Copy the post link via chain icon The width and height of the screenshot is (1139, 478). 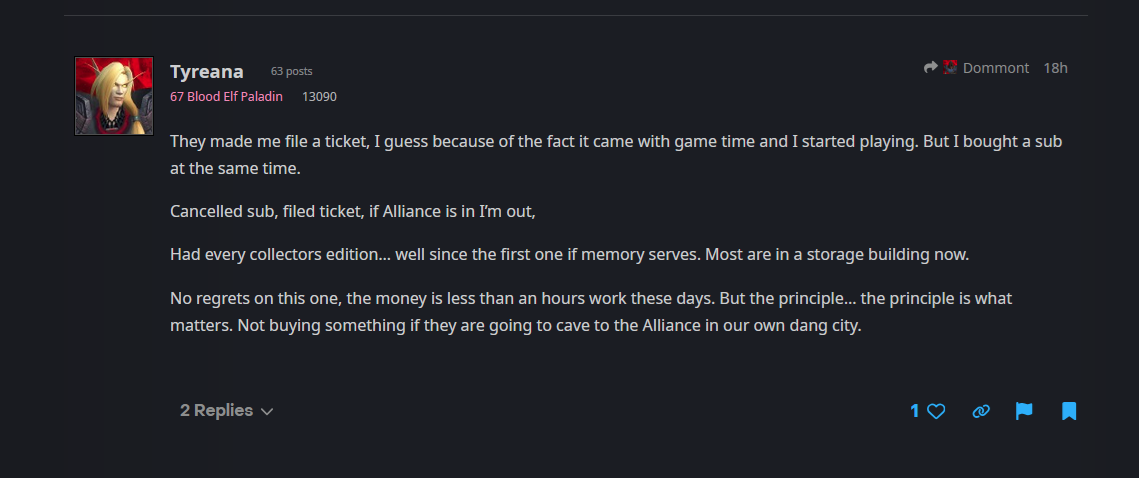981,411
